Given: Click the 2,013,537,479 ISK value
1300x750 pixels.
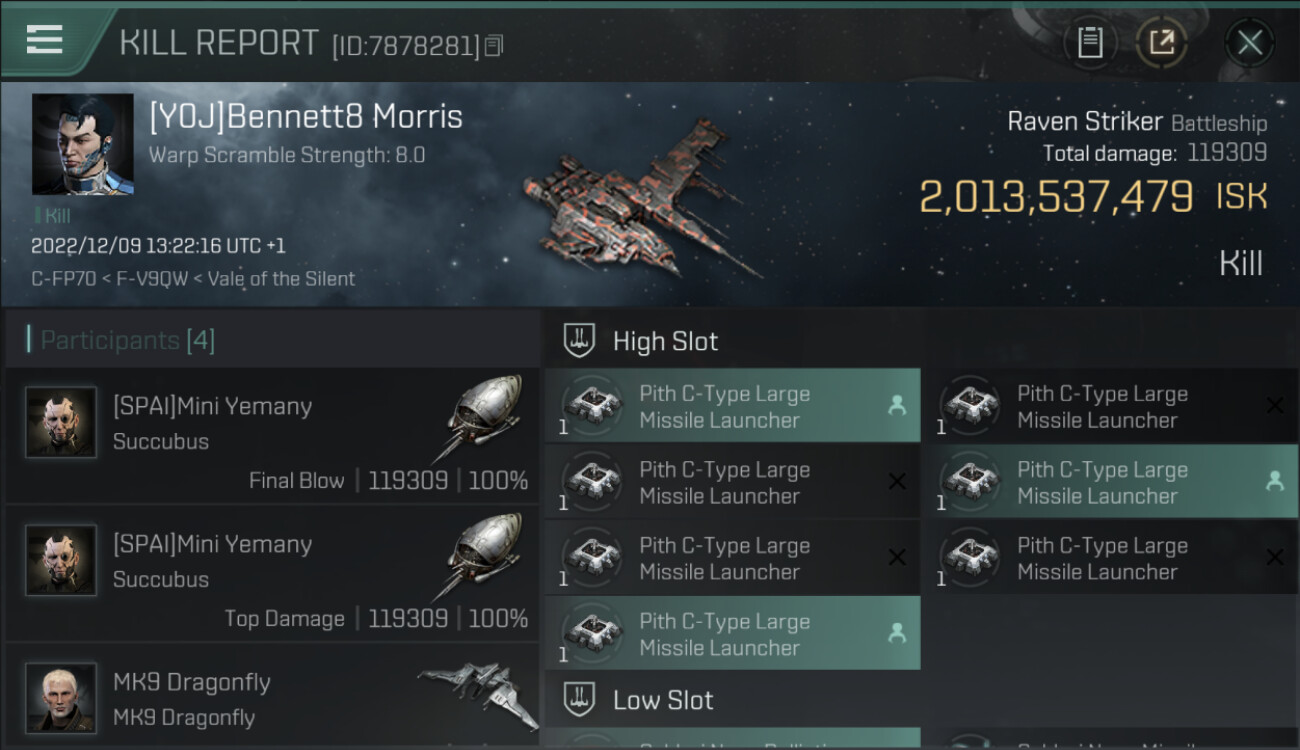Looking at the screenshot, I should [x=1056, y=197].
